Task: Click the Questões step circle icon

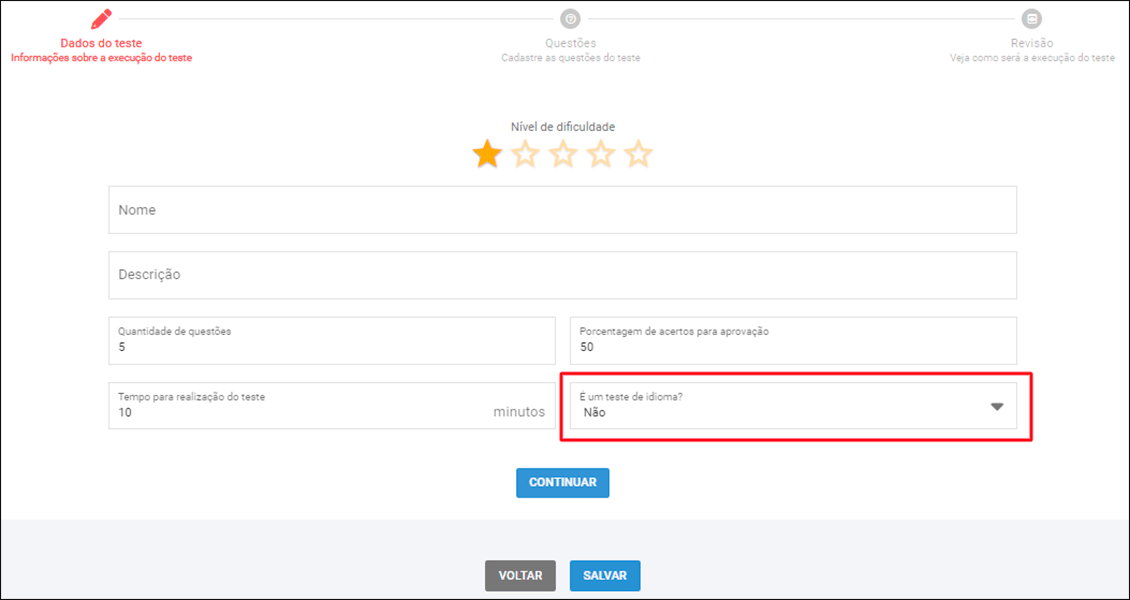Action: point(570,19)
